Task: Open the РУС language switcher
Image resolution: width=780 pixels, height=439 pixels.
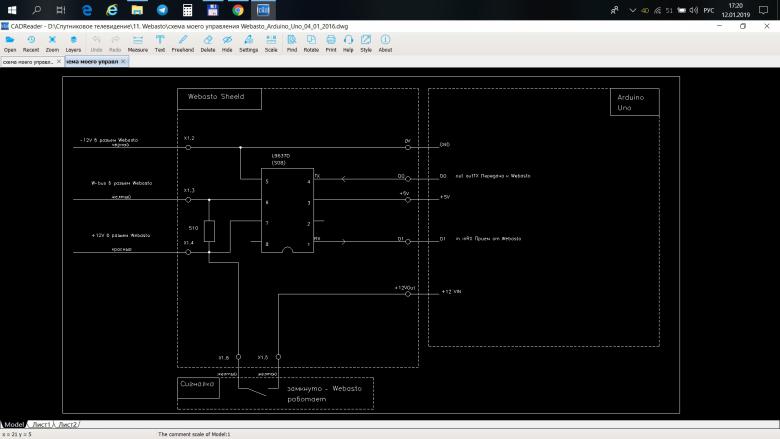Action: coord(709,10)
